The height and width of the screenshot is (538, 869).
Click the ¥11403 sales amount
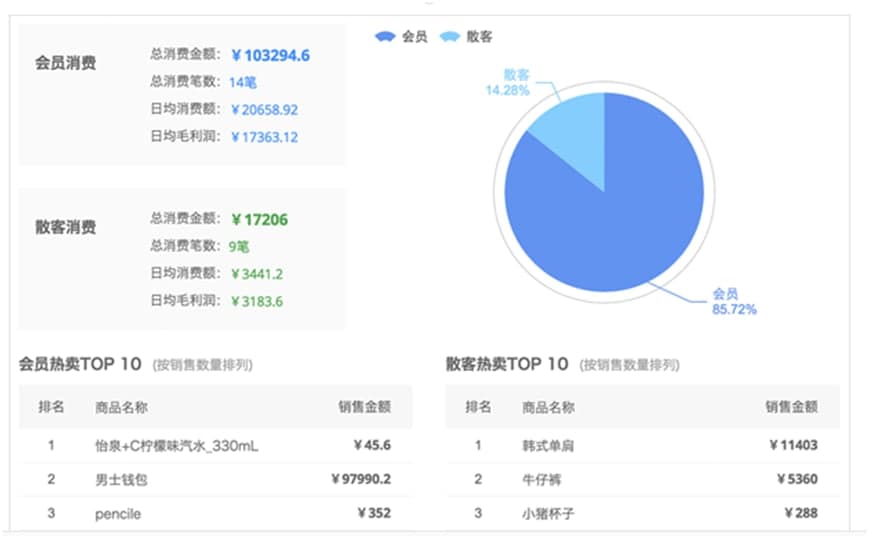click(x=794, y=445)
